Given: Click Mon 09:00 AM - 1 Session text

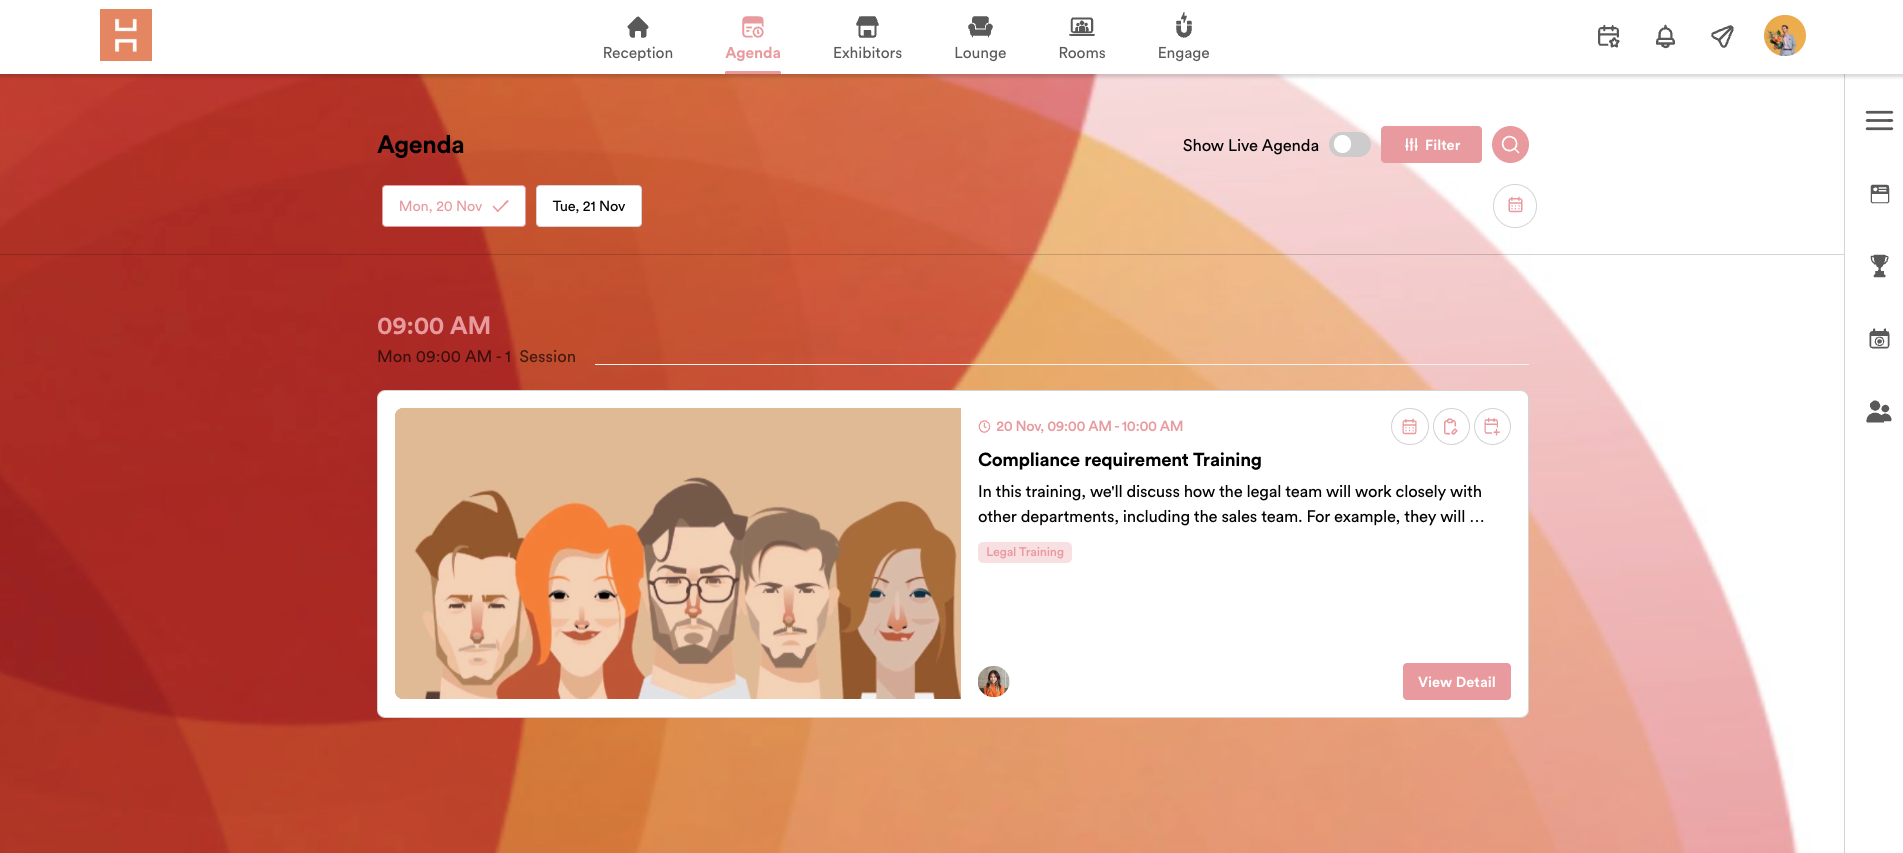Looking at the screenshot, I should pyautogui.click(x=476, y=357).
